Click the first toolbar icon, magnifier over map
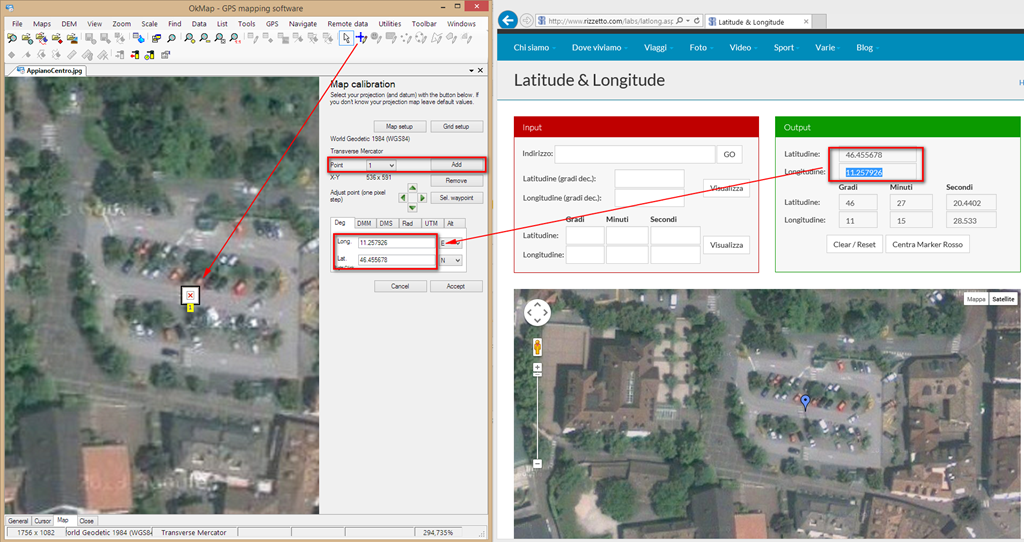Image resolution: width=1024 pixels, height=542 pixels. [12, 39]
